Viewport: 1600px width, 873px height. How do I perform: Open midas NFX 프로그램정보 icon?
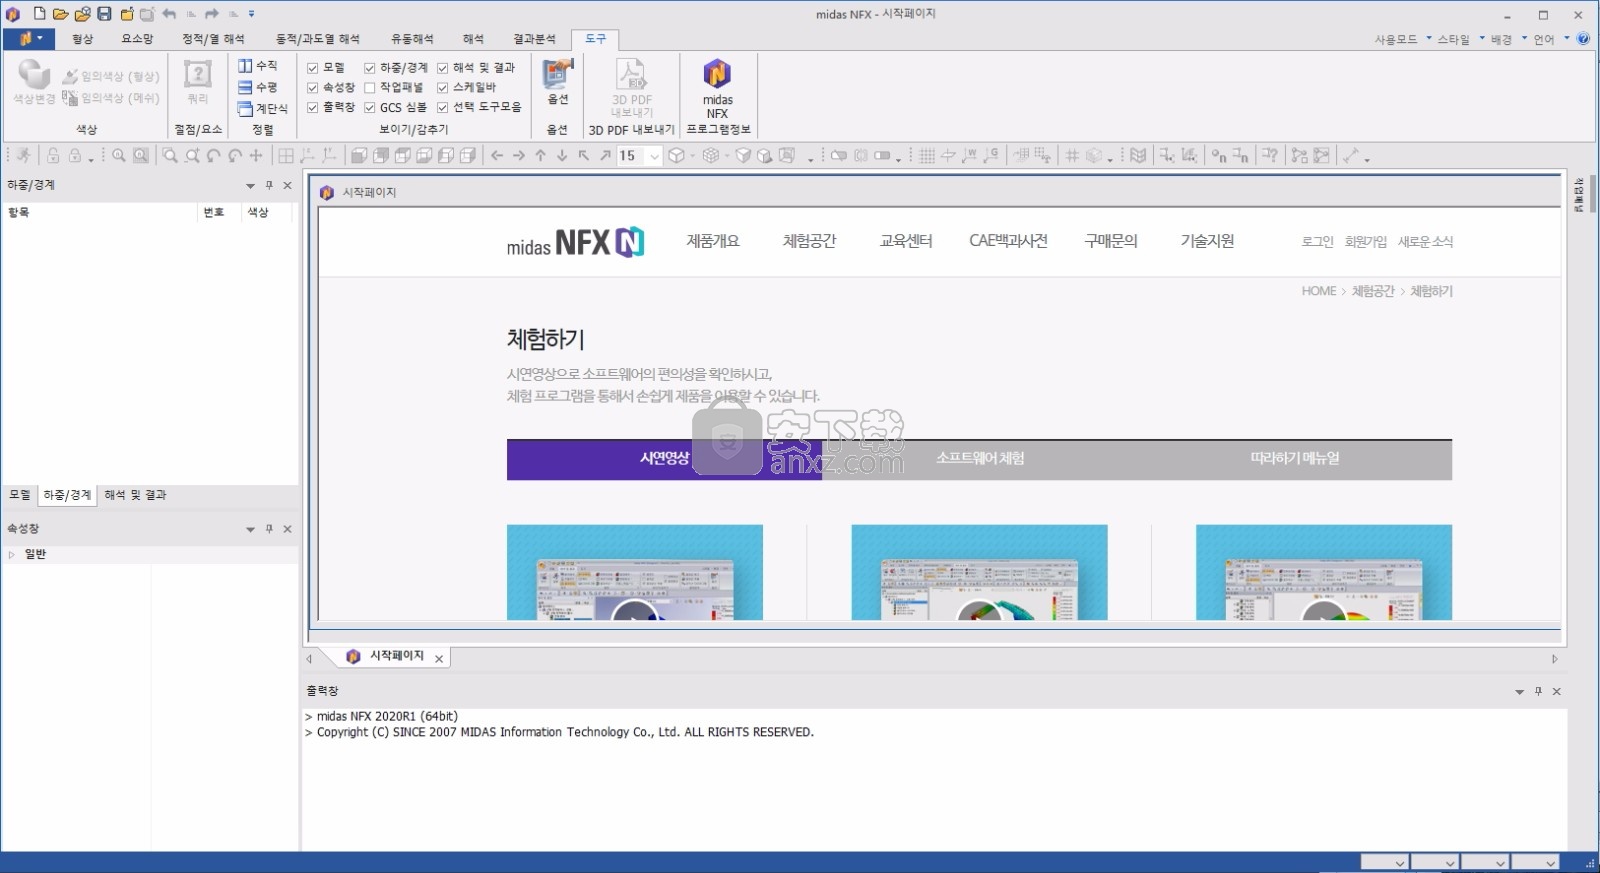coord(717,88)
